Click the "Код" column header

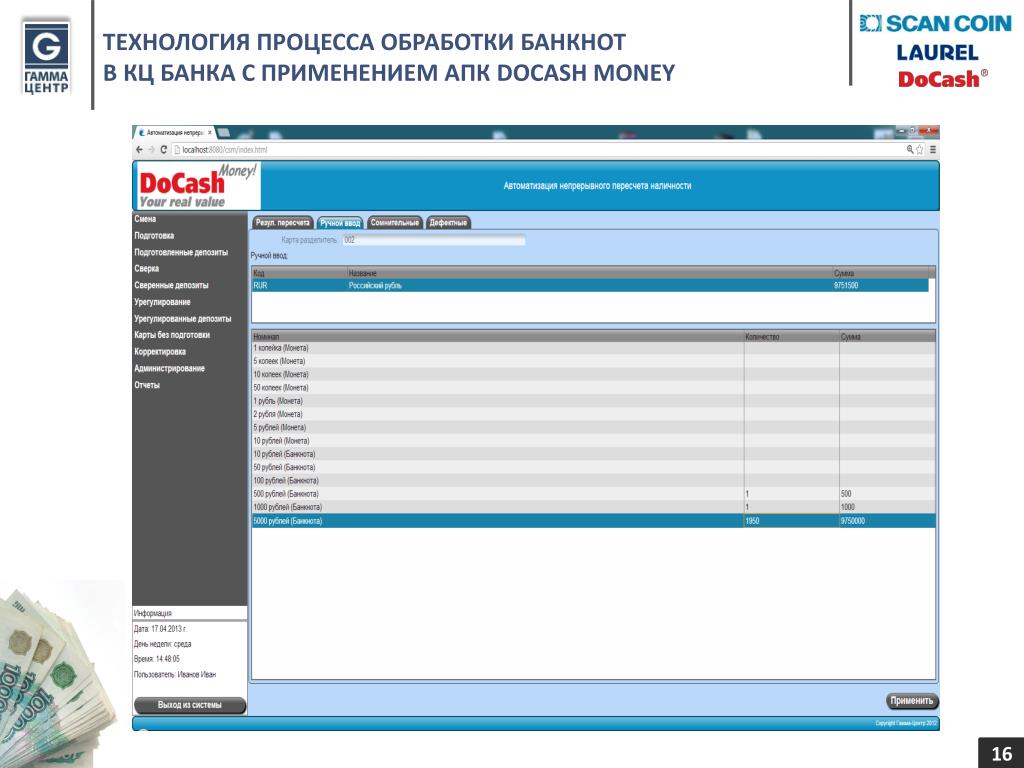click(x=300, y=273)
